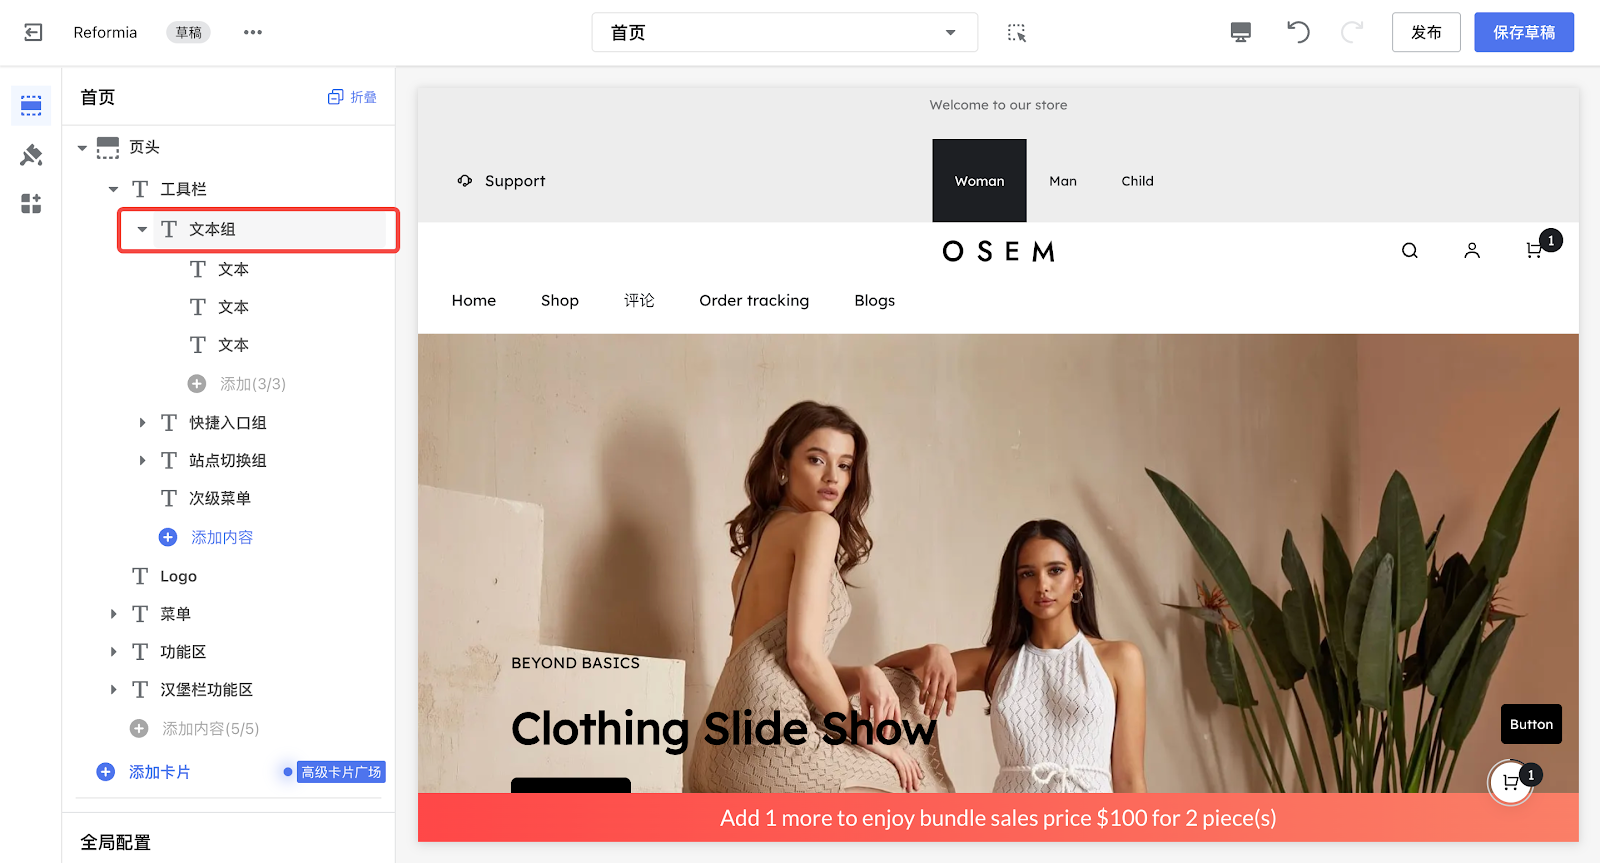Expand the 快捷入口组 tree node
Image resolution: width=1600 pixels, height=863 pixels.
142,423
